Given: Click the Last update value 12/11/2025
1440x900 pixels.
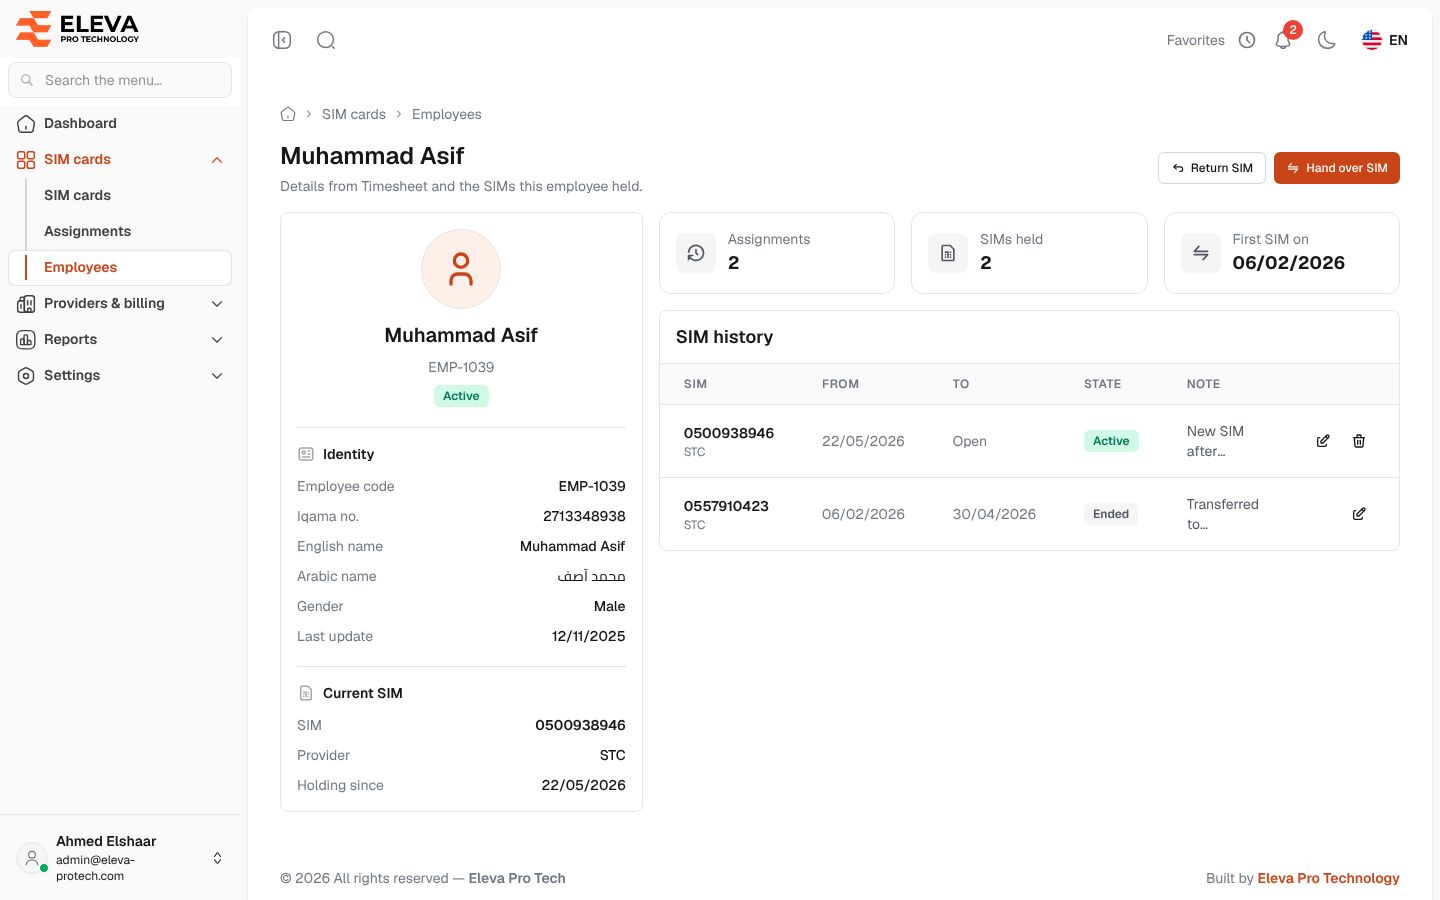Looking at the screenshot, I should pos(589,636).
